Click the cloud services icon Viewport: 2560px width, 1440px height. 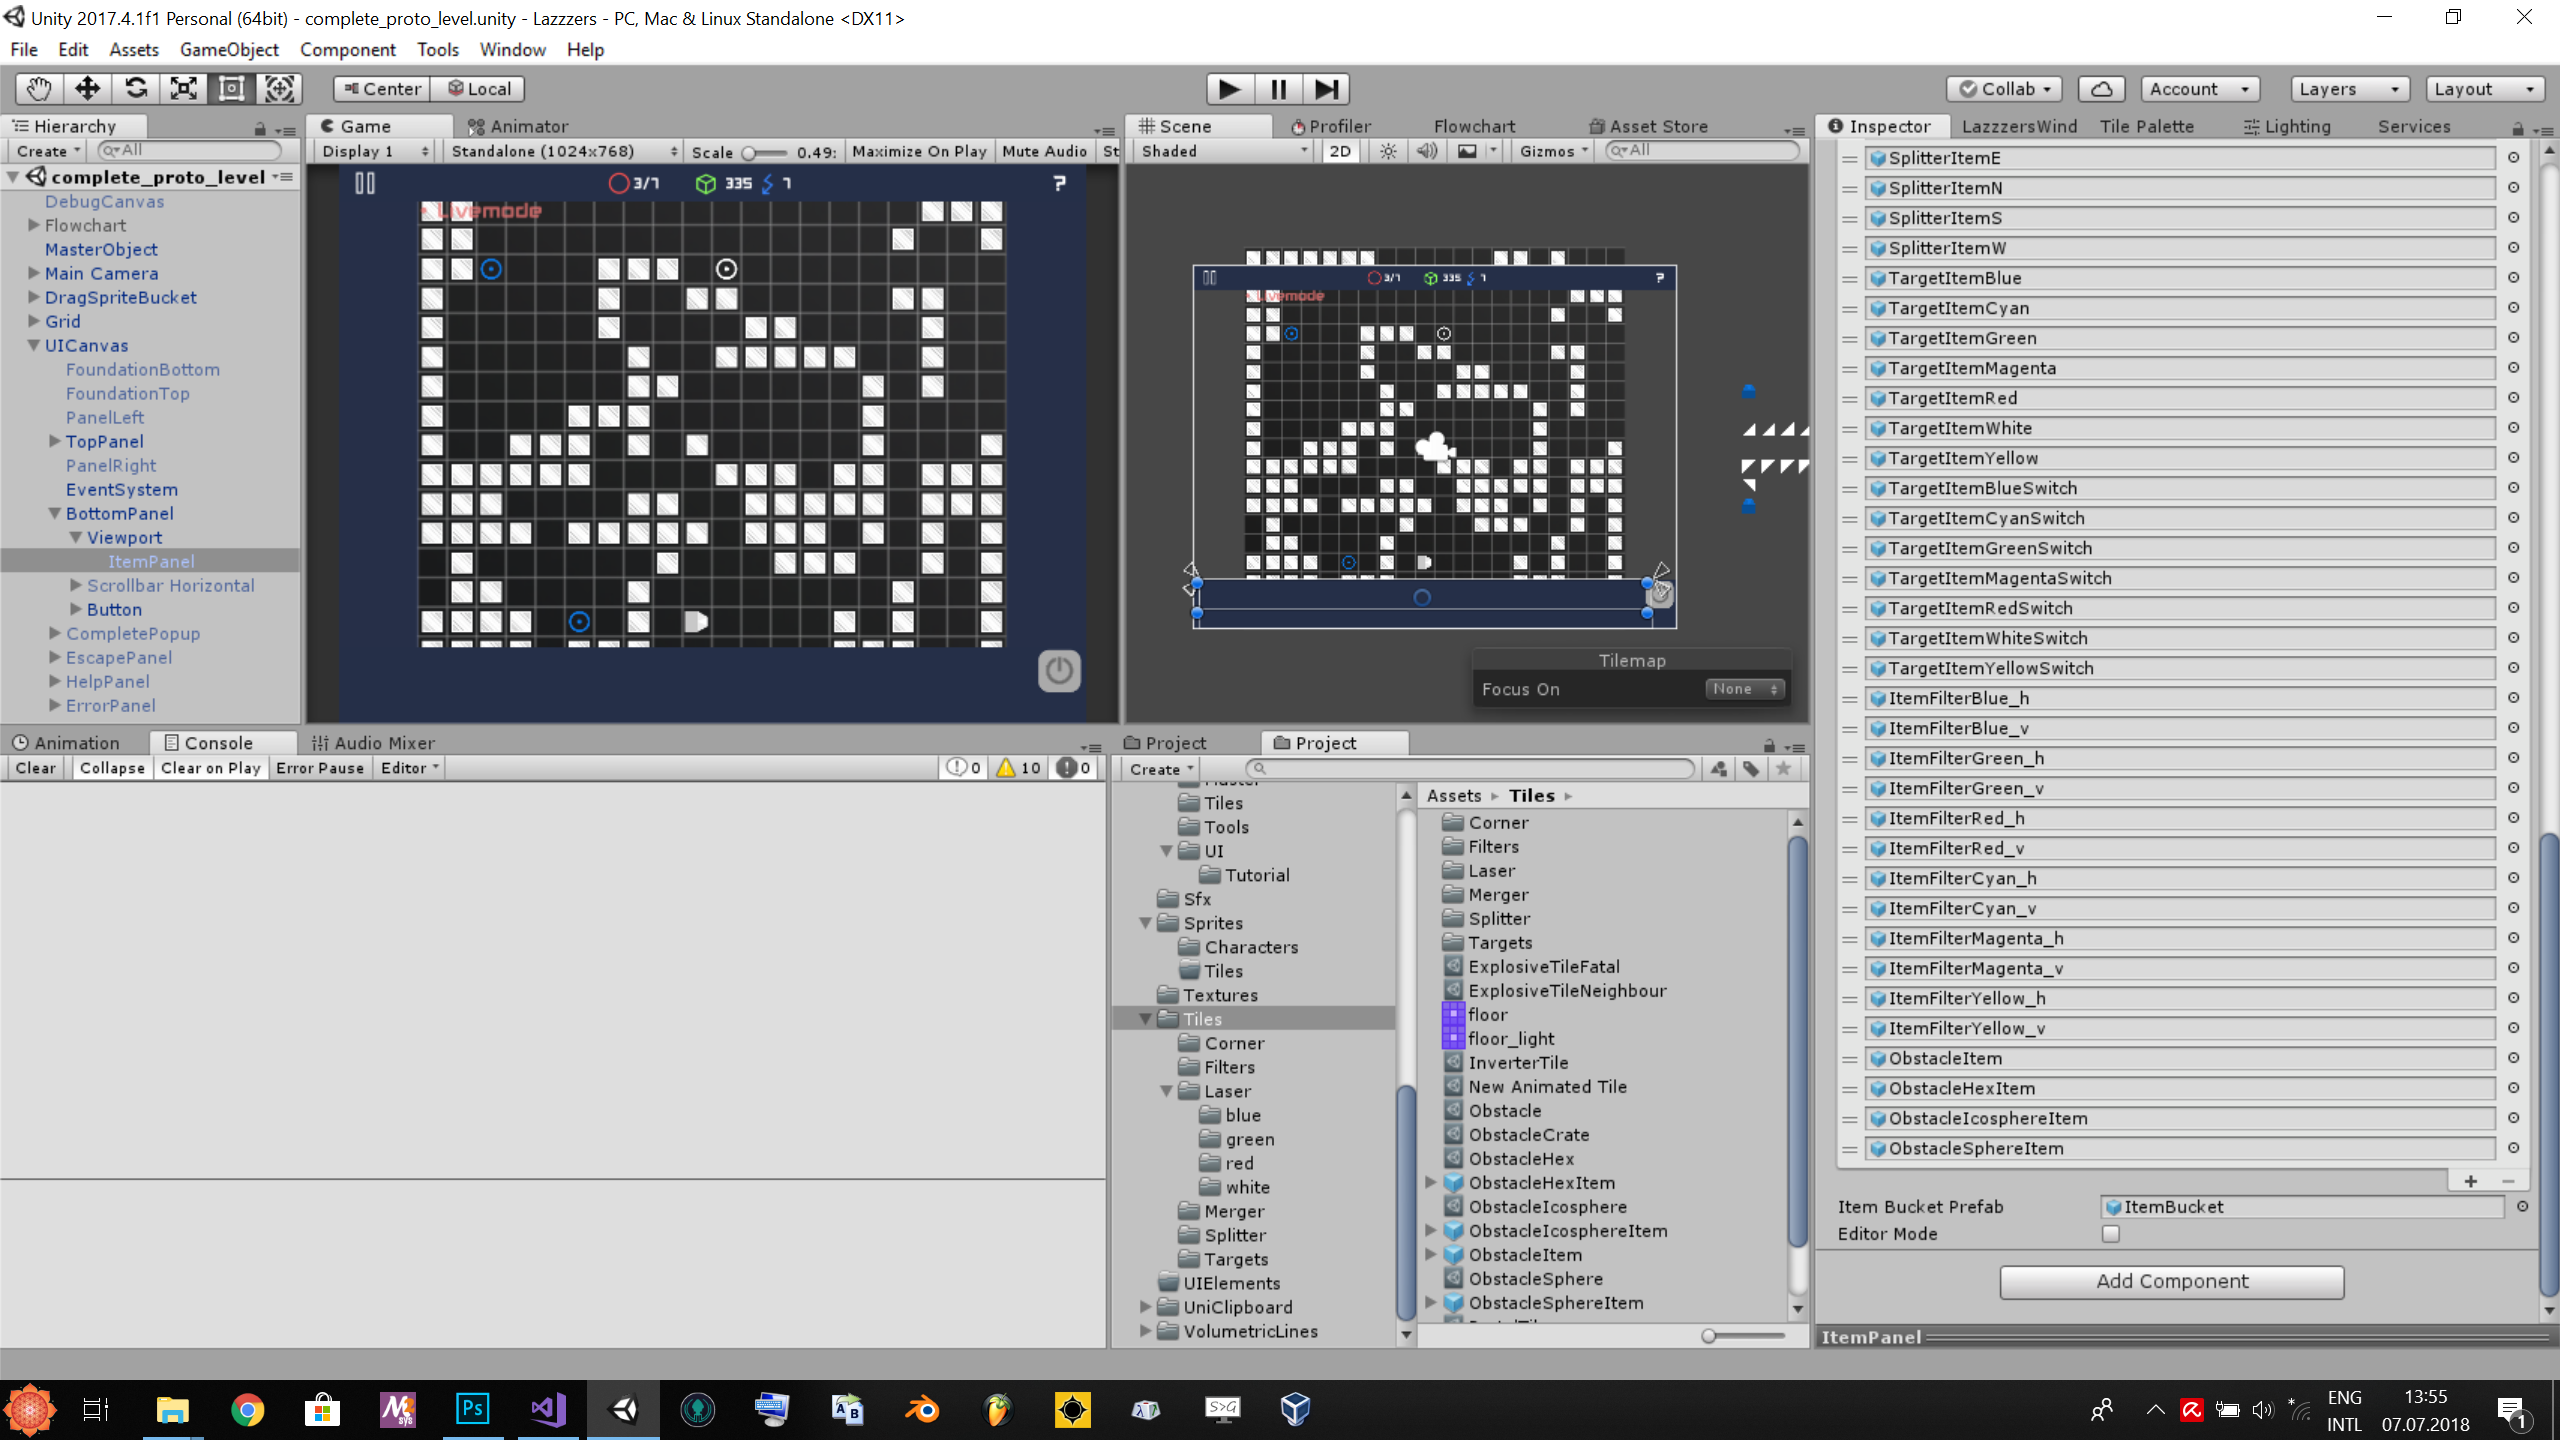[2101, 89]
